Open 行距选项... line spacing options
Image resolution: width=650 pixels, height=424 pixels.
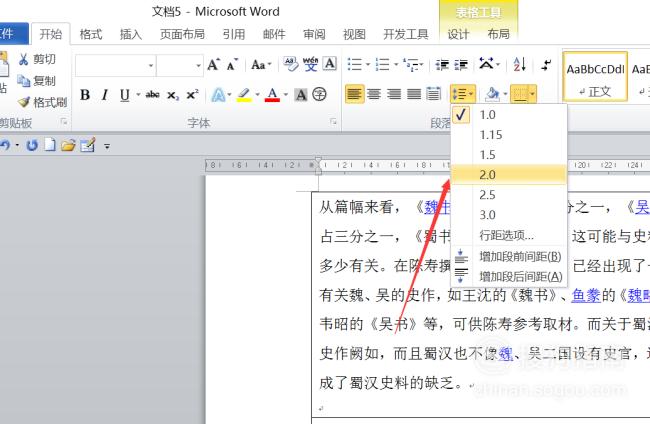click(509, 235)
